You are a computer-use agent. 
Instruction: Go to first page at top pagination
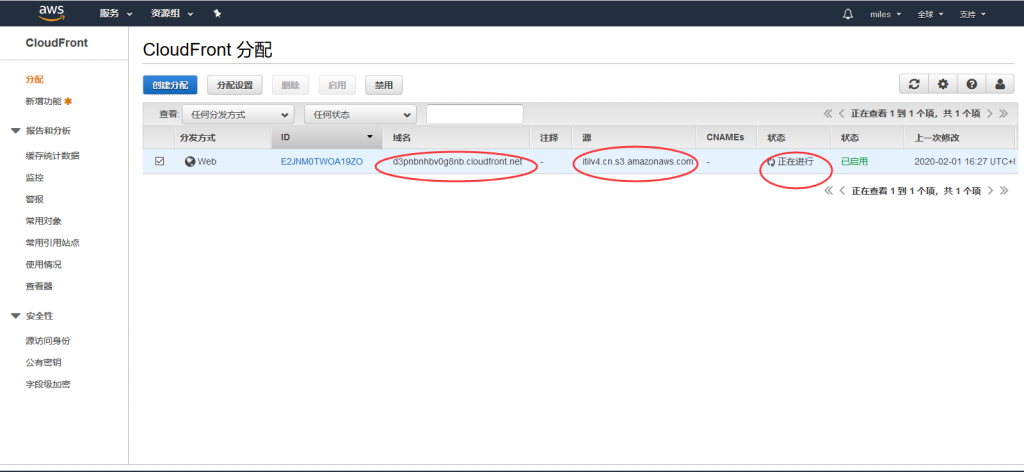(828, 114)
